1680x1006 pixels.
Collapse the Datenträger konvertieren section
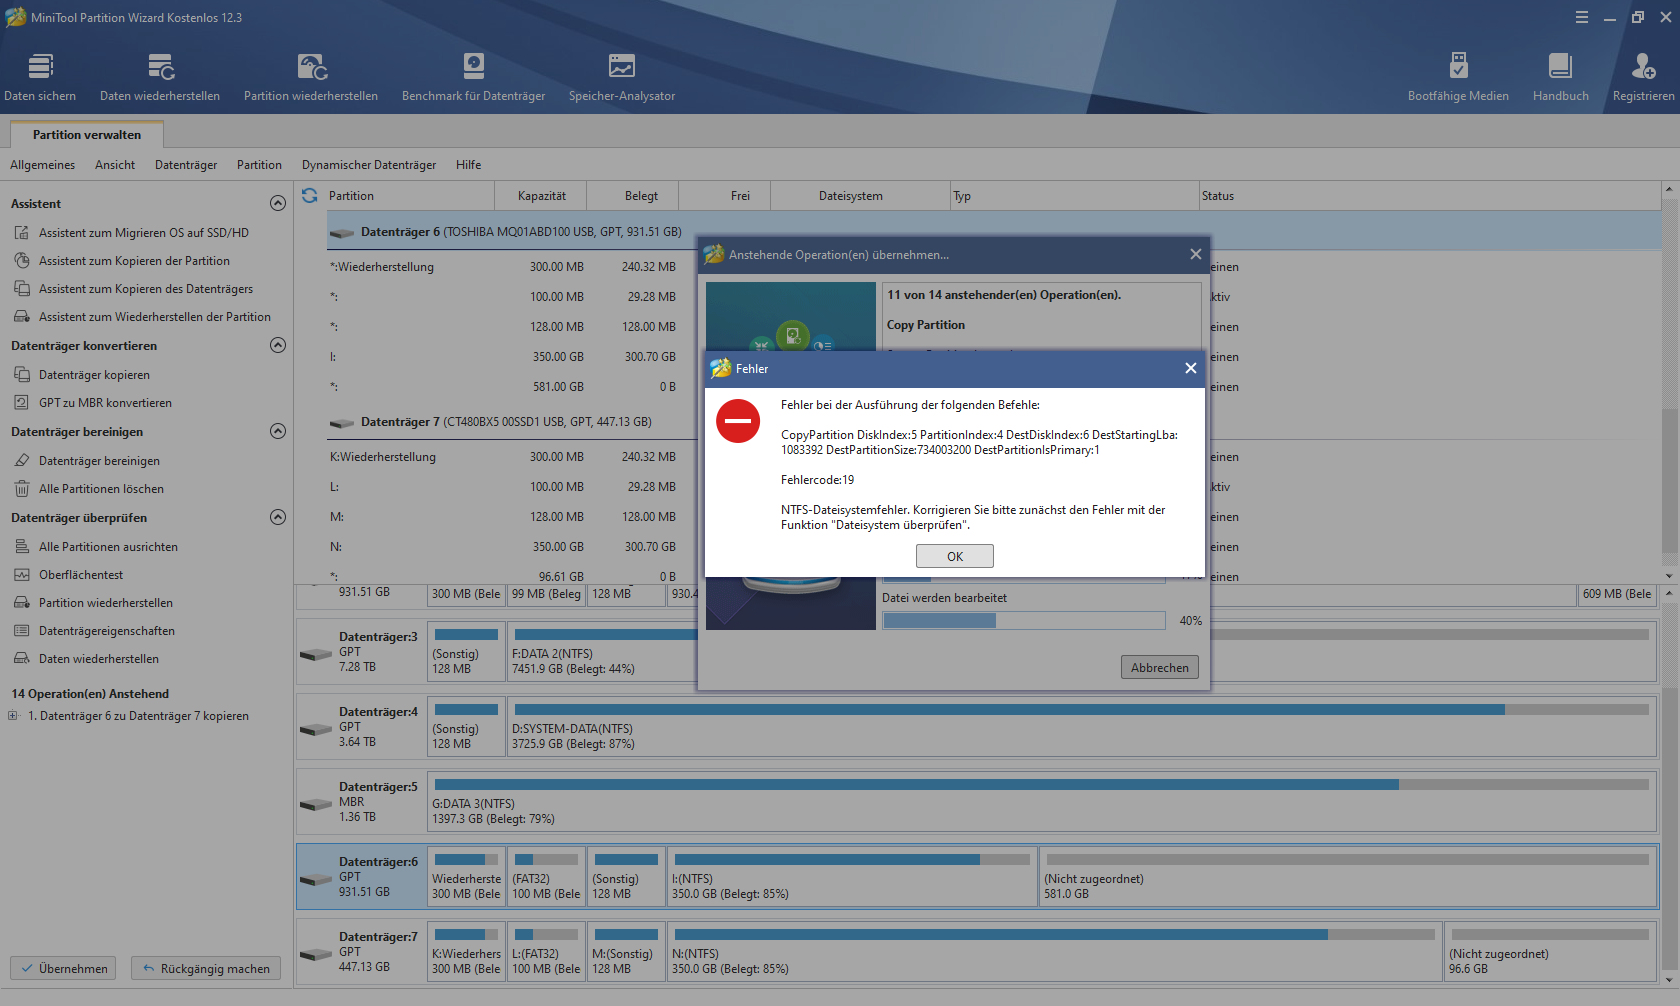click(278, 345)
